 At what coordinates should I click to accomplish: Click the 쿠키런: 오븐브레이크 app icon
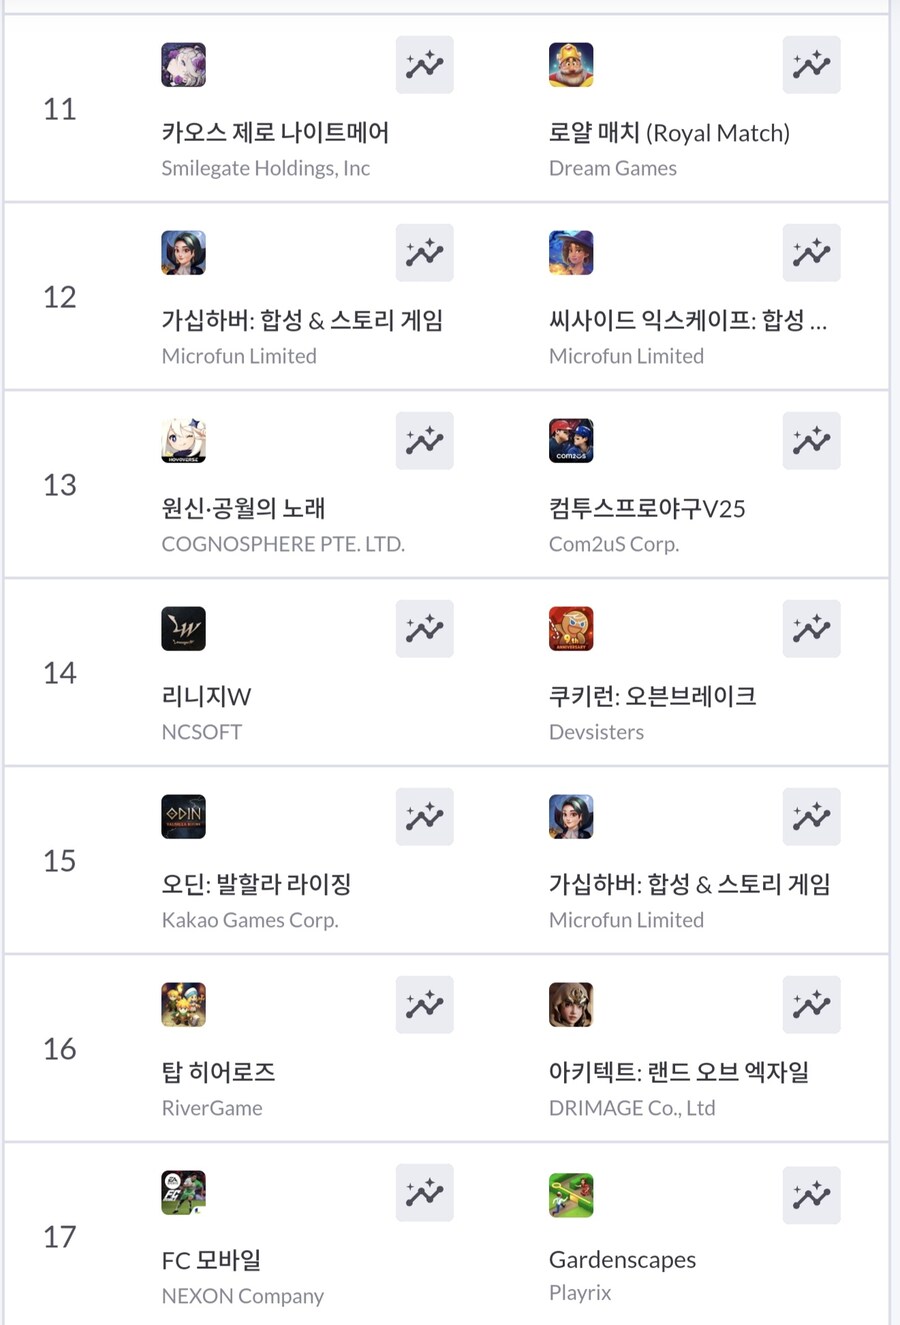tap(571, 628)
